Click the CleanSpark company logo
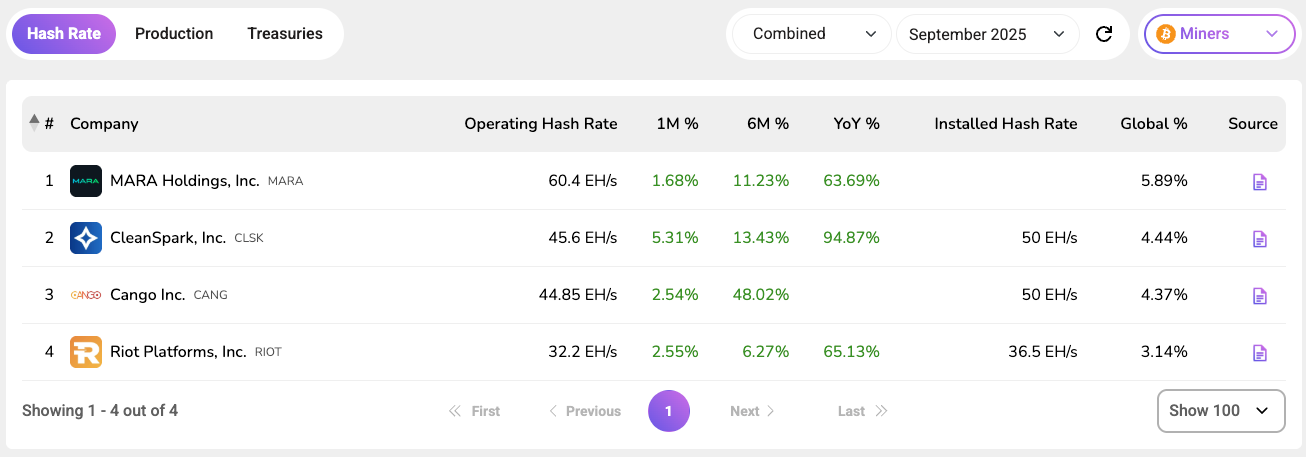This screenshot has width=1306, height=457. (x=86, y=238)
